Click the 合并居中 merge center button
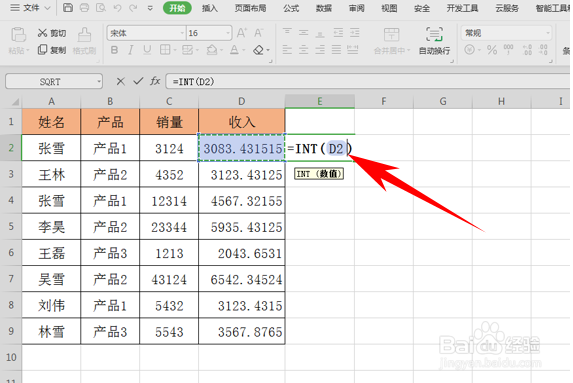Screen dimensions: 573x383 [x=392, y=41]
